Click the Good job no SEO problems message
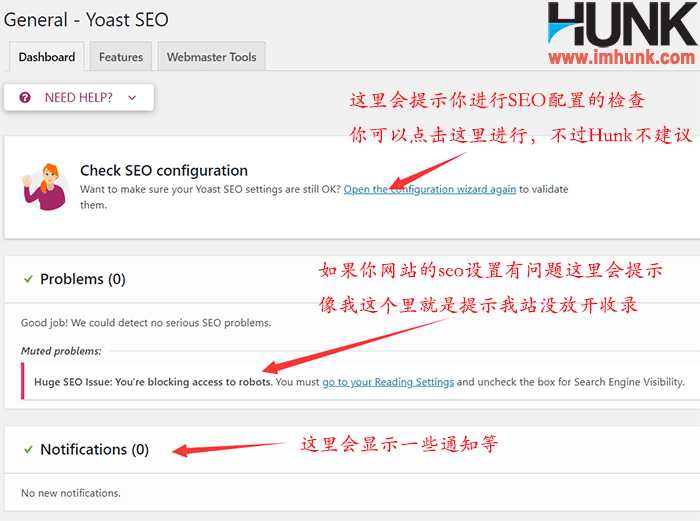The width and height of the screenshot is (700, 521). tap(146, 323)
